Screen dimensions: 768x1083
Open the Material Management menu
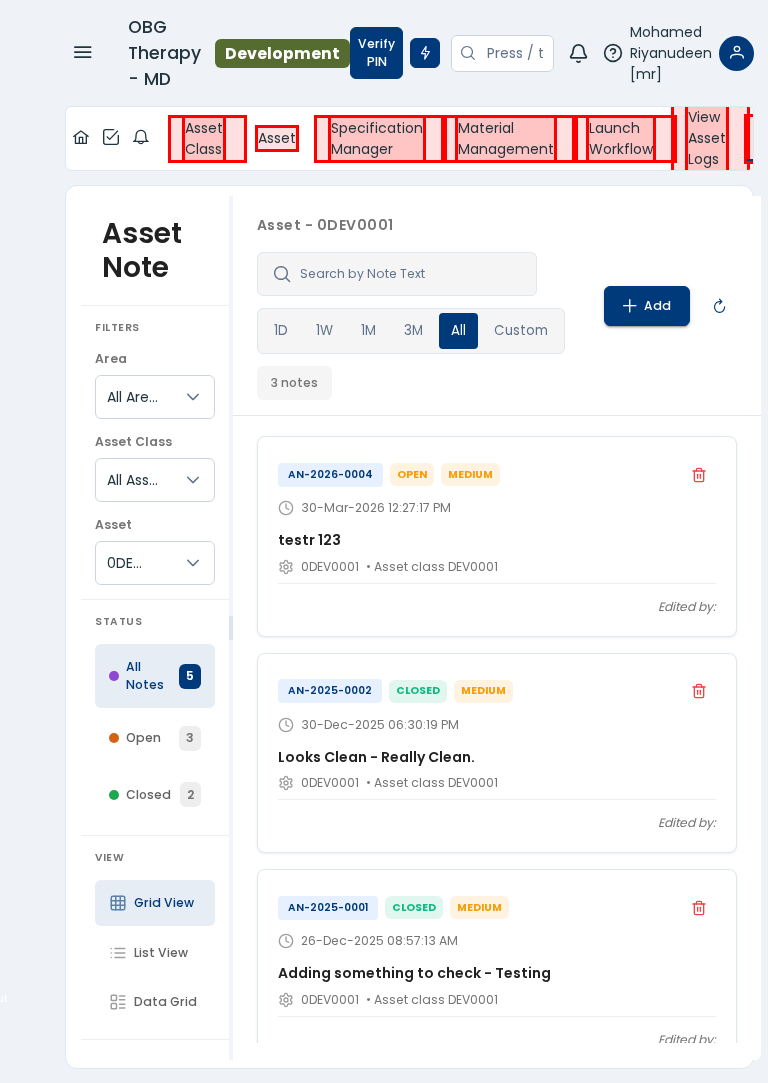[505, 138]
